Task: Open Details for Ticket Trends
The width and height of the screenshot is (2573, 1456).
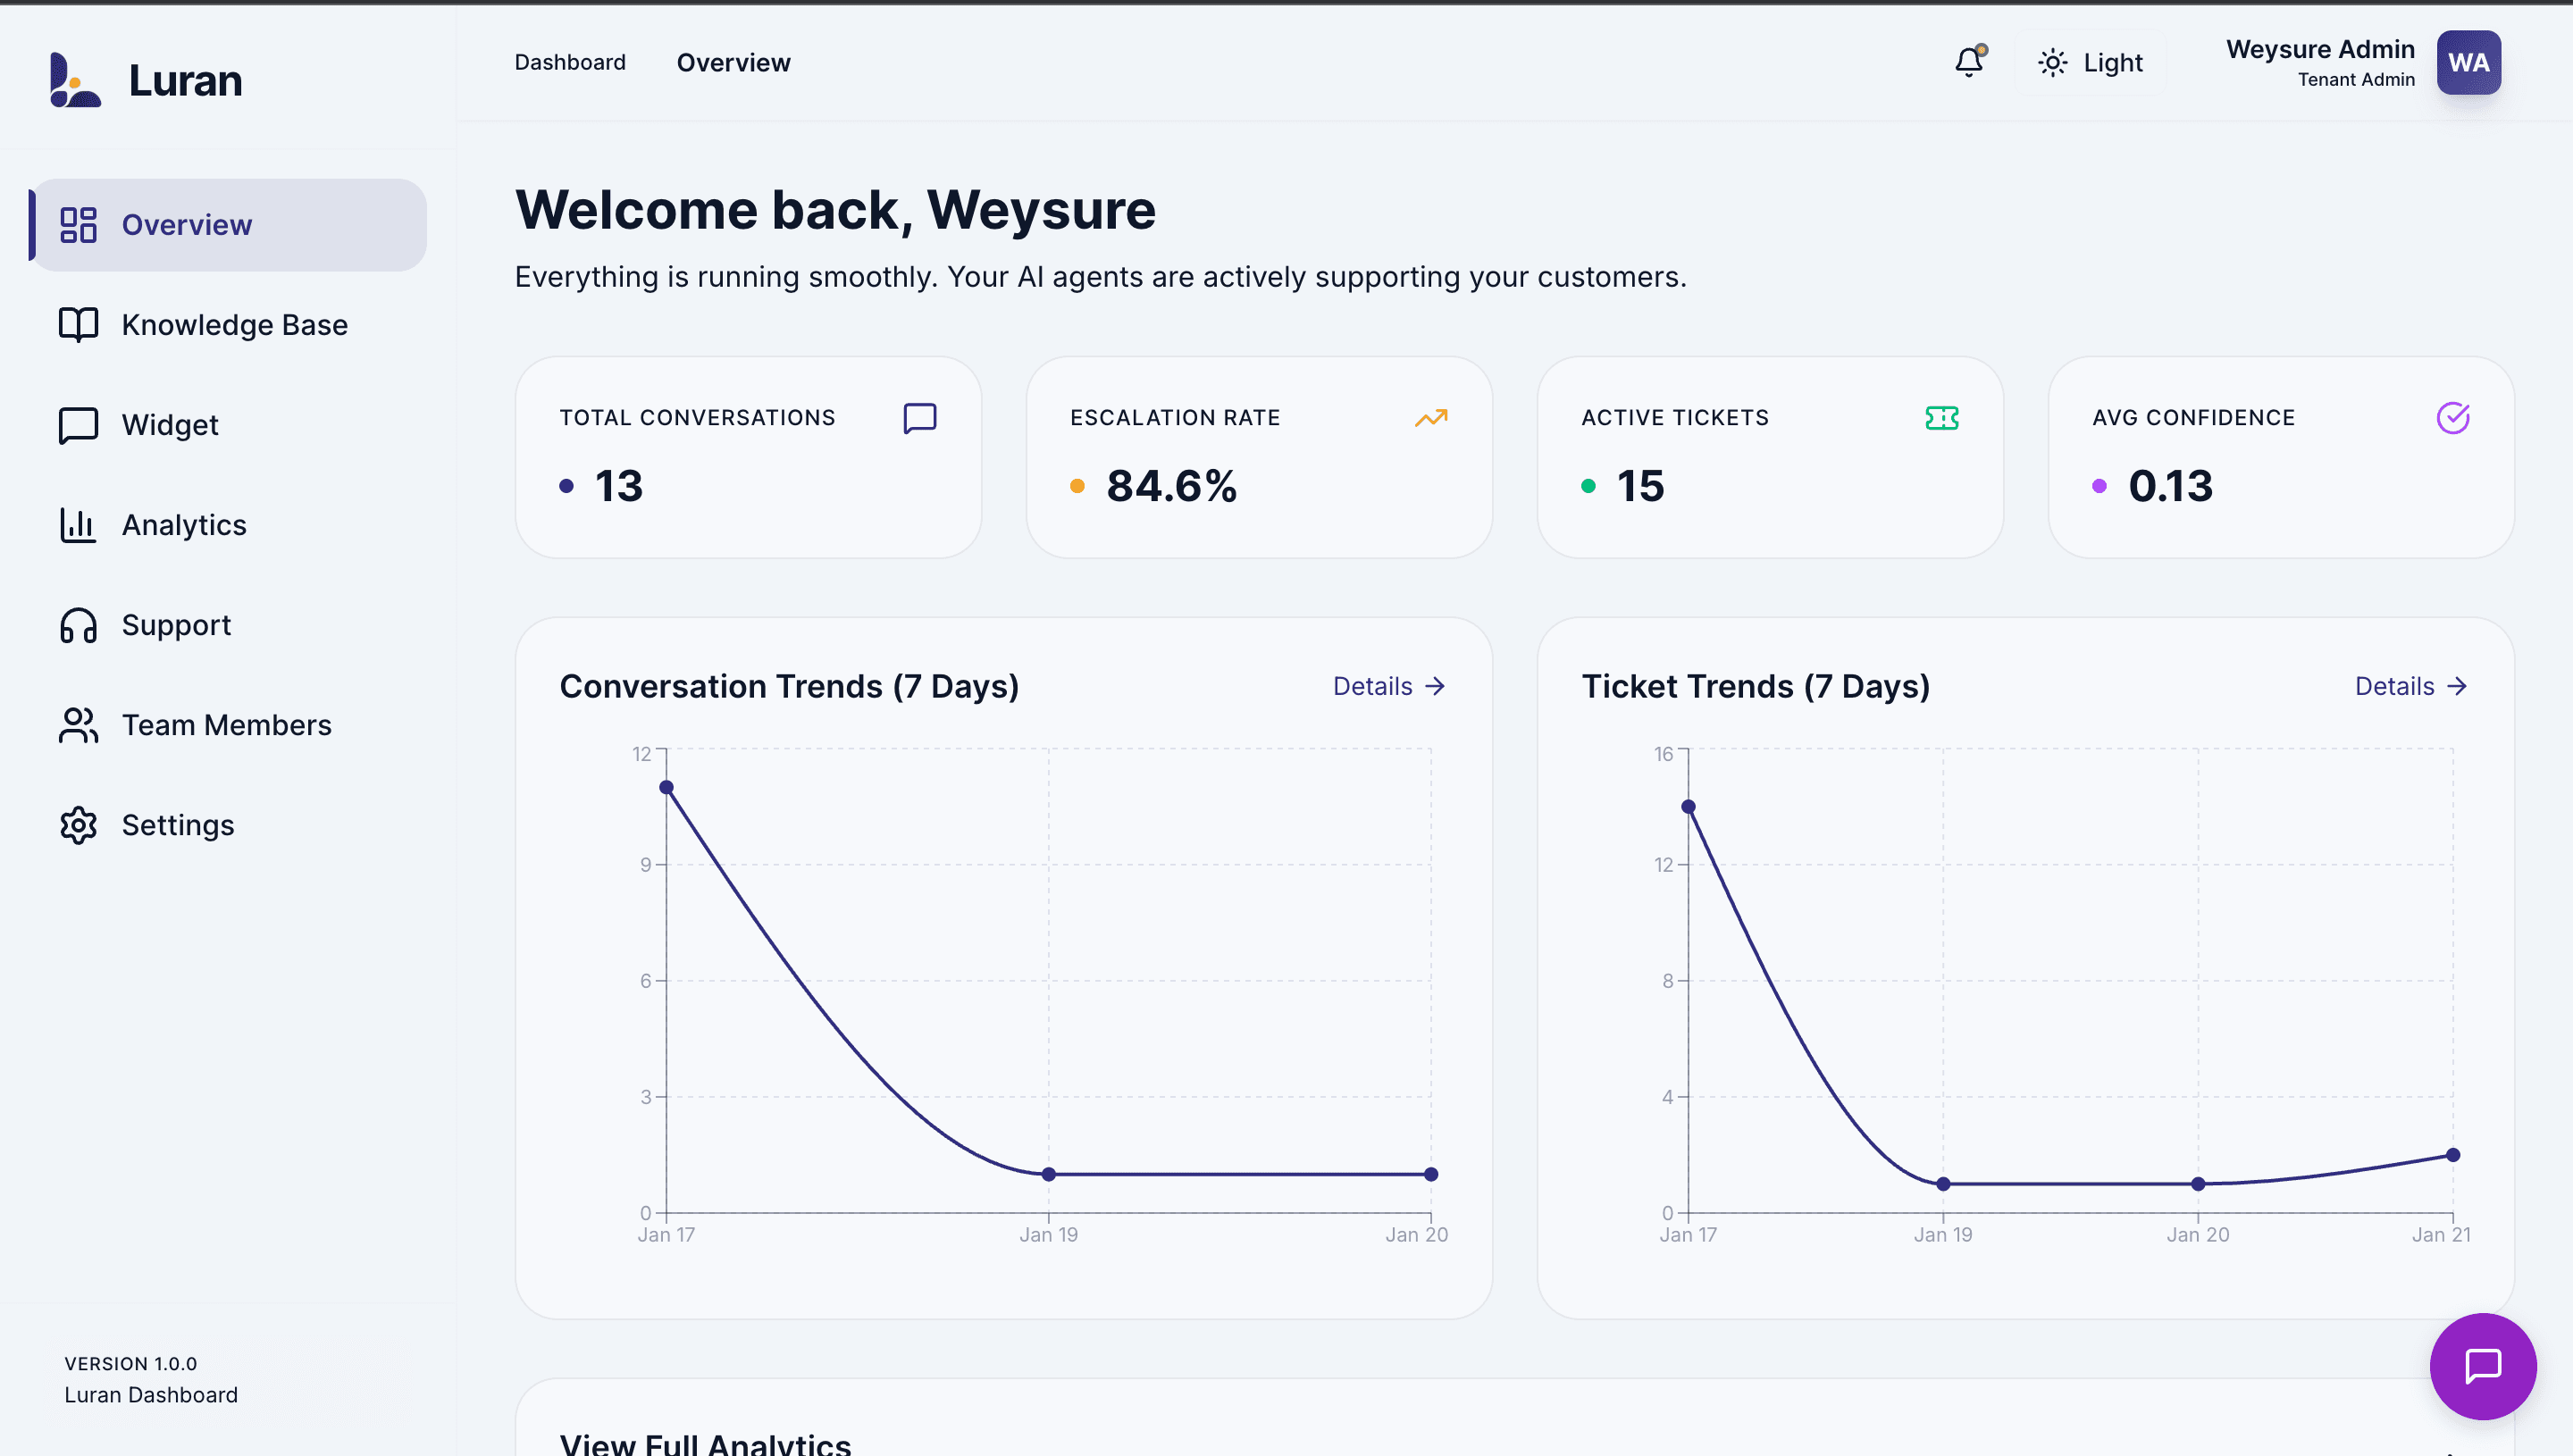Action: coord(2410,686)
